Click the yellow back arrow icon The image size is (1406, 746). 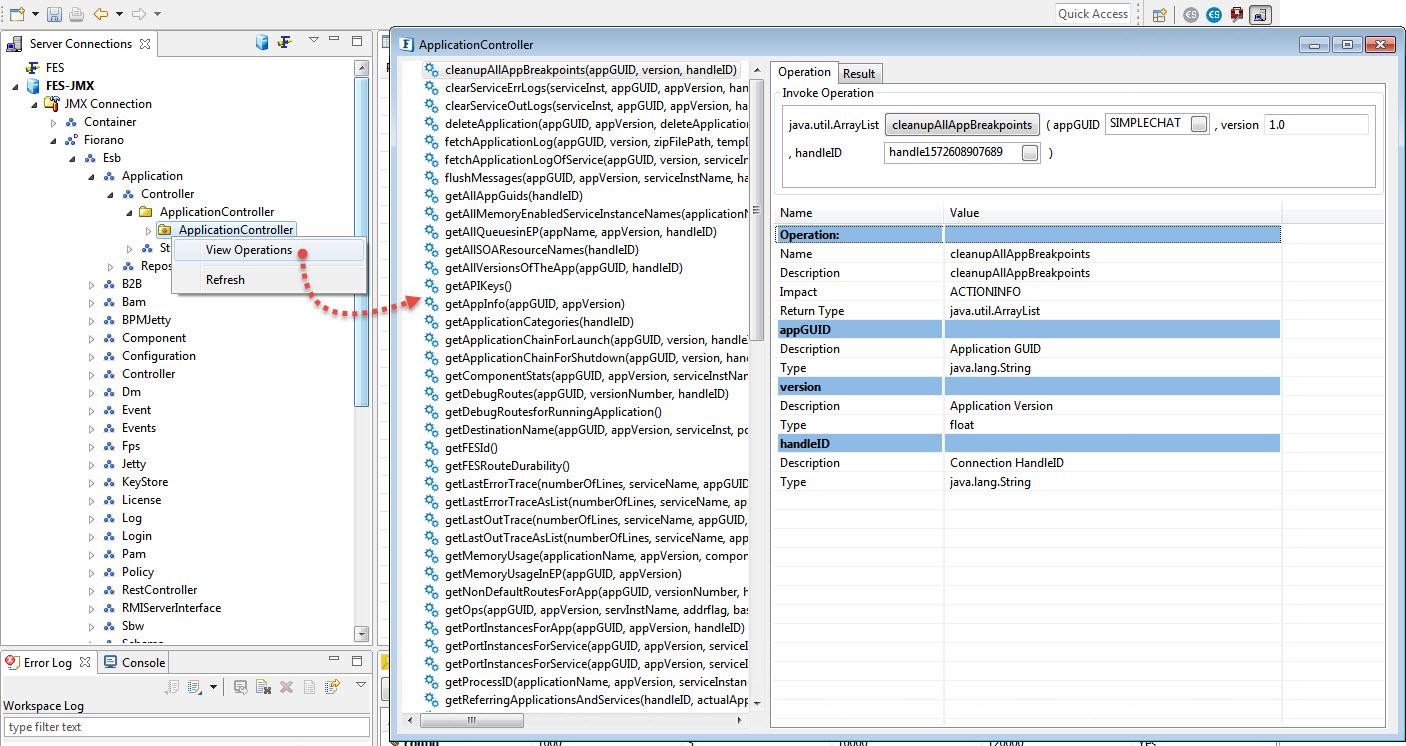tap(100, 14)
